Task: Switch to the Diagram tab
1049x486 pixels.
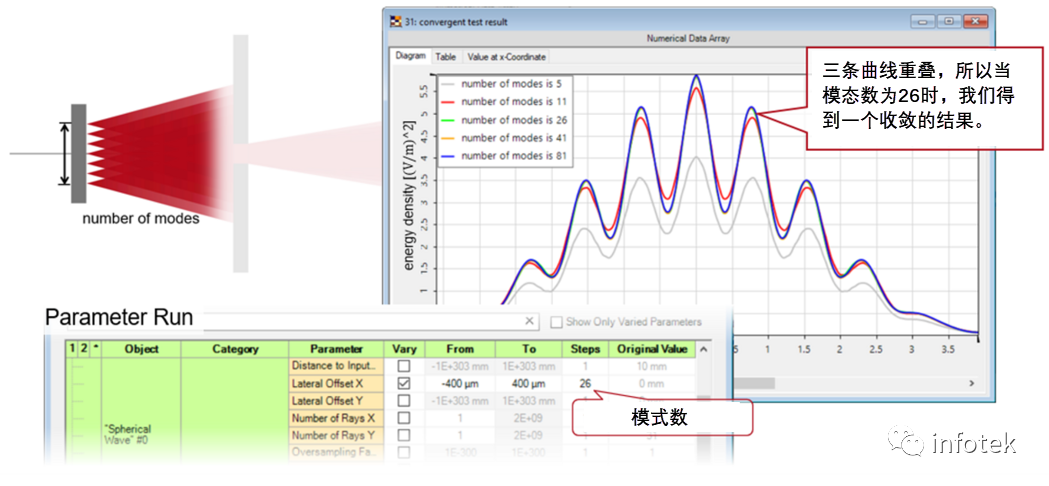Action: [x=410, y=56]
